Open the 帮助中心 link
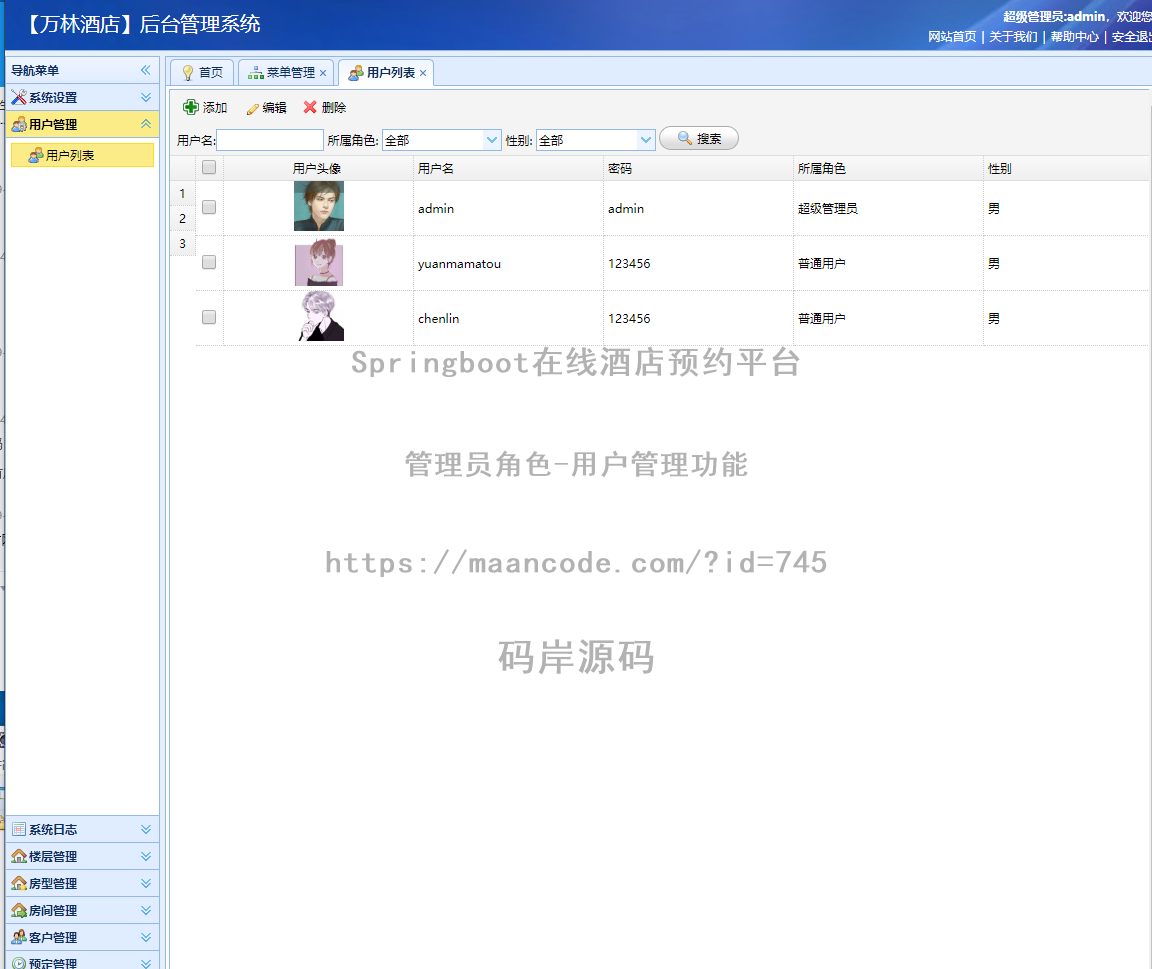The height and width of the screenshot is (969, 1152). [1075, 37]
